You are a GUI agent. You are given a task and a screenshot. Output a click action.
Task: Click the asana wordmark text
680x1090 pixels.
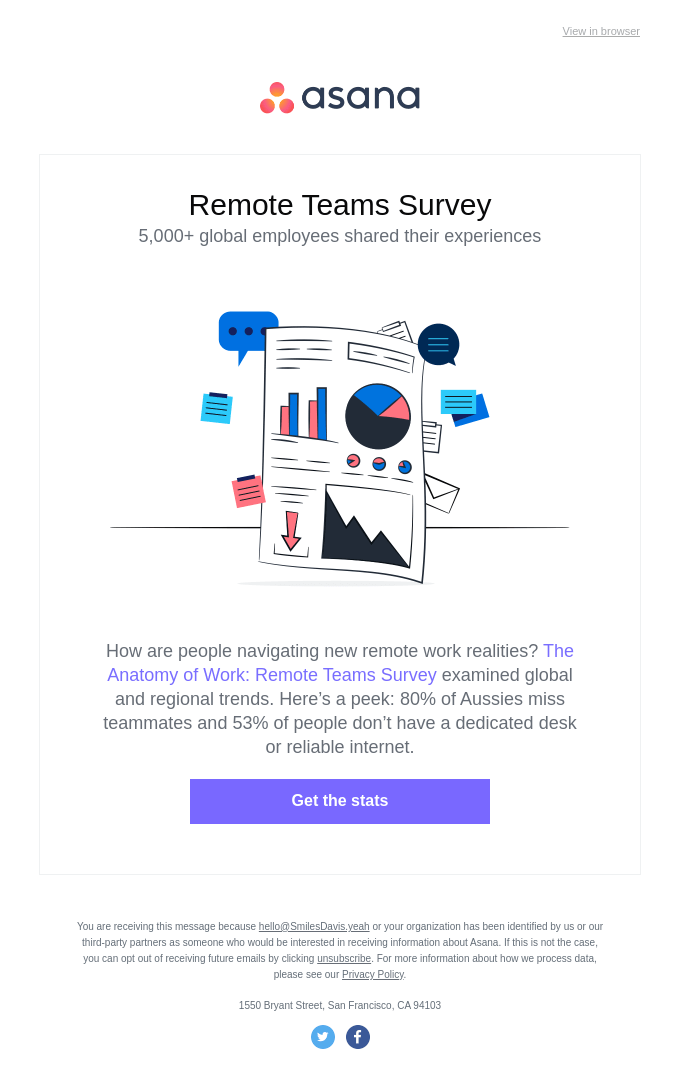click(360, 98)
